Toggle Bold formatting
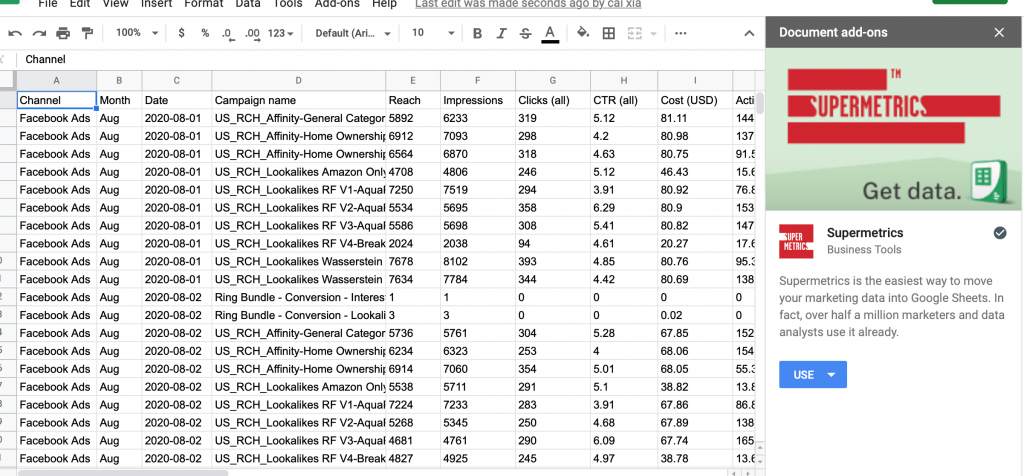The width and height of the screenshot is (1024, 476). click(477, 33)
